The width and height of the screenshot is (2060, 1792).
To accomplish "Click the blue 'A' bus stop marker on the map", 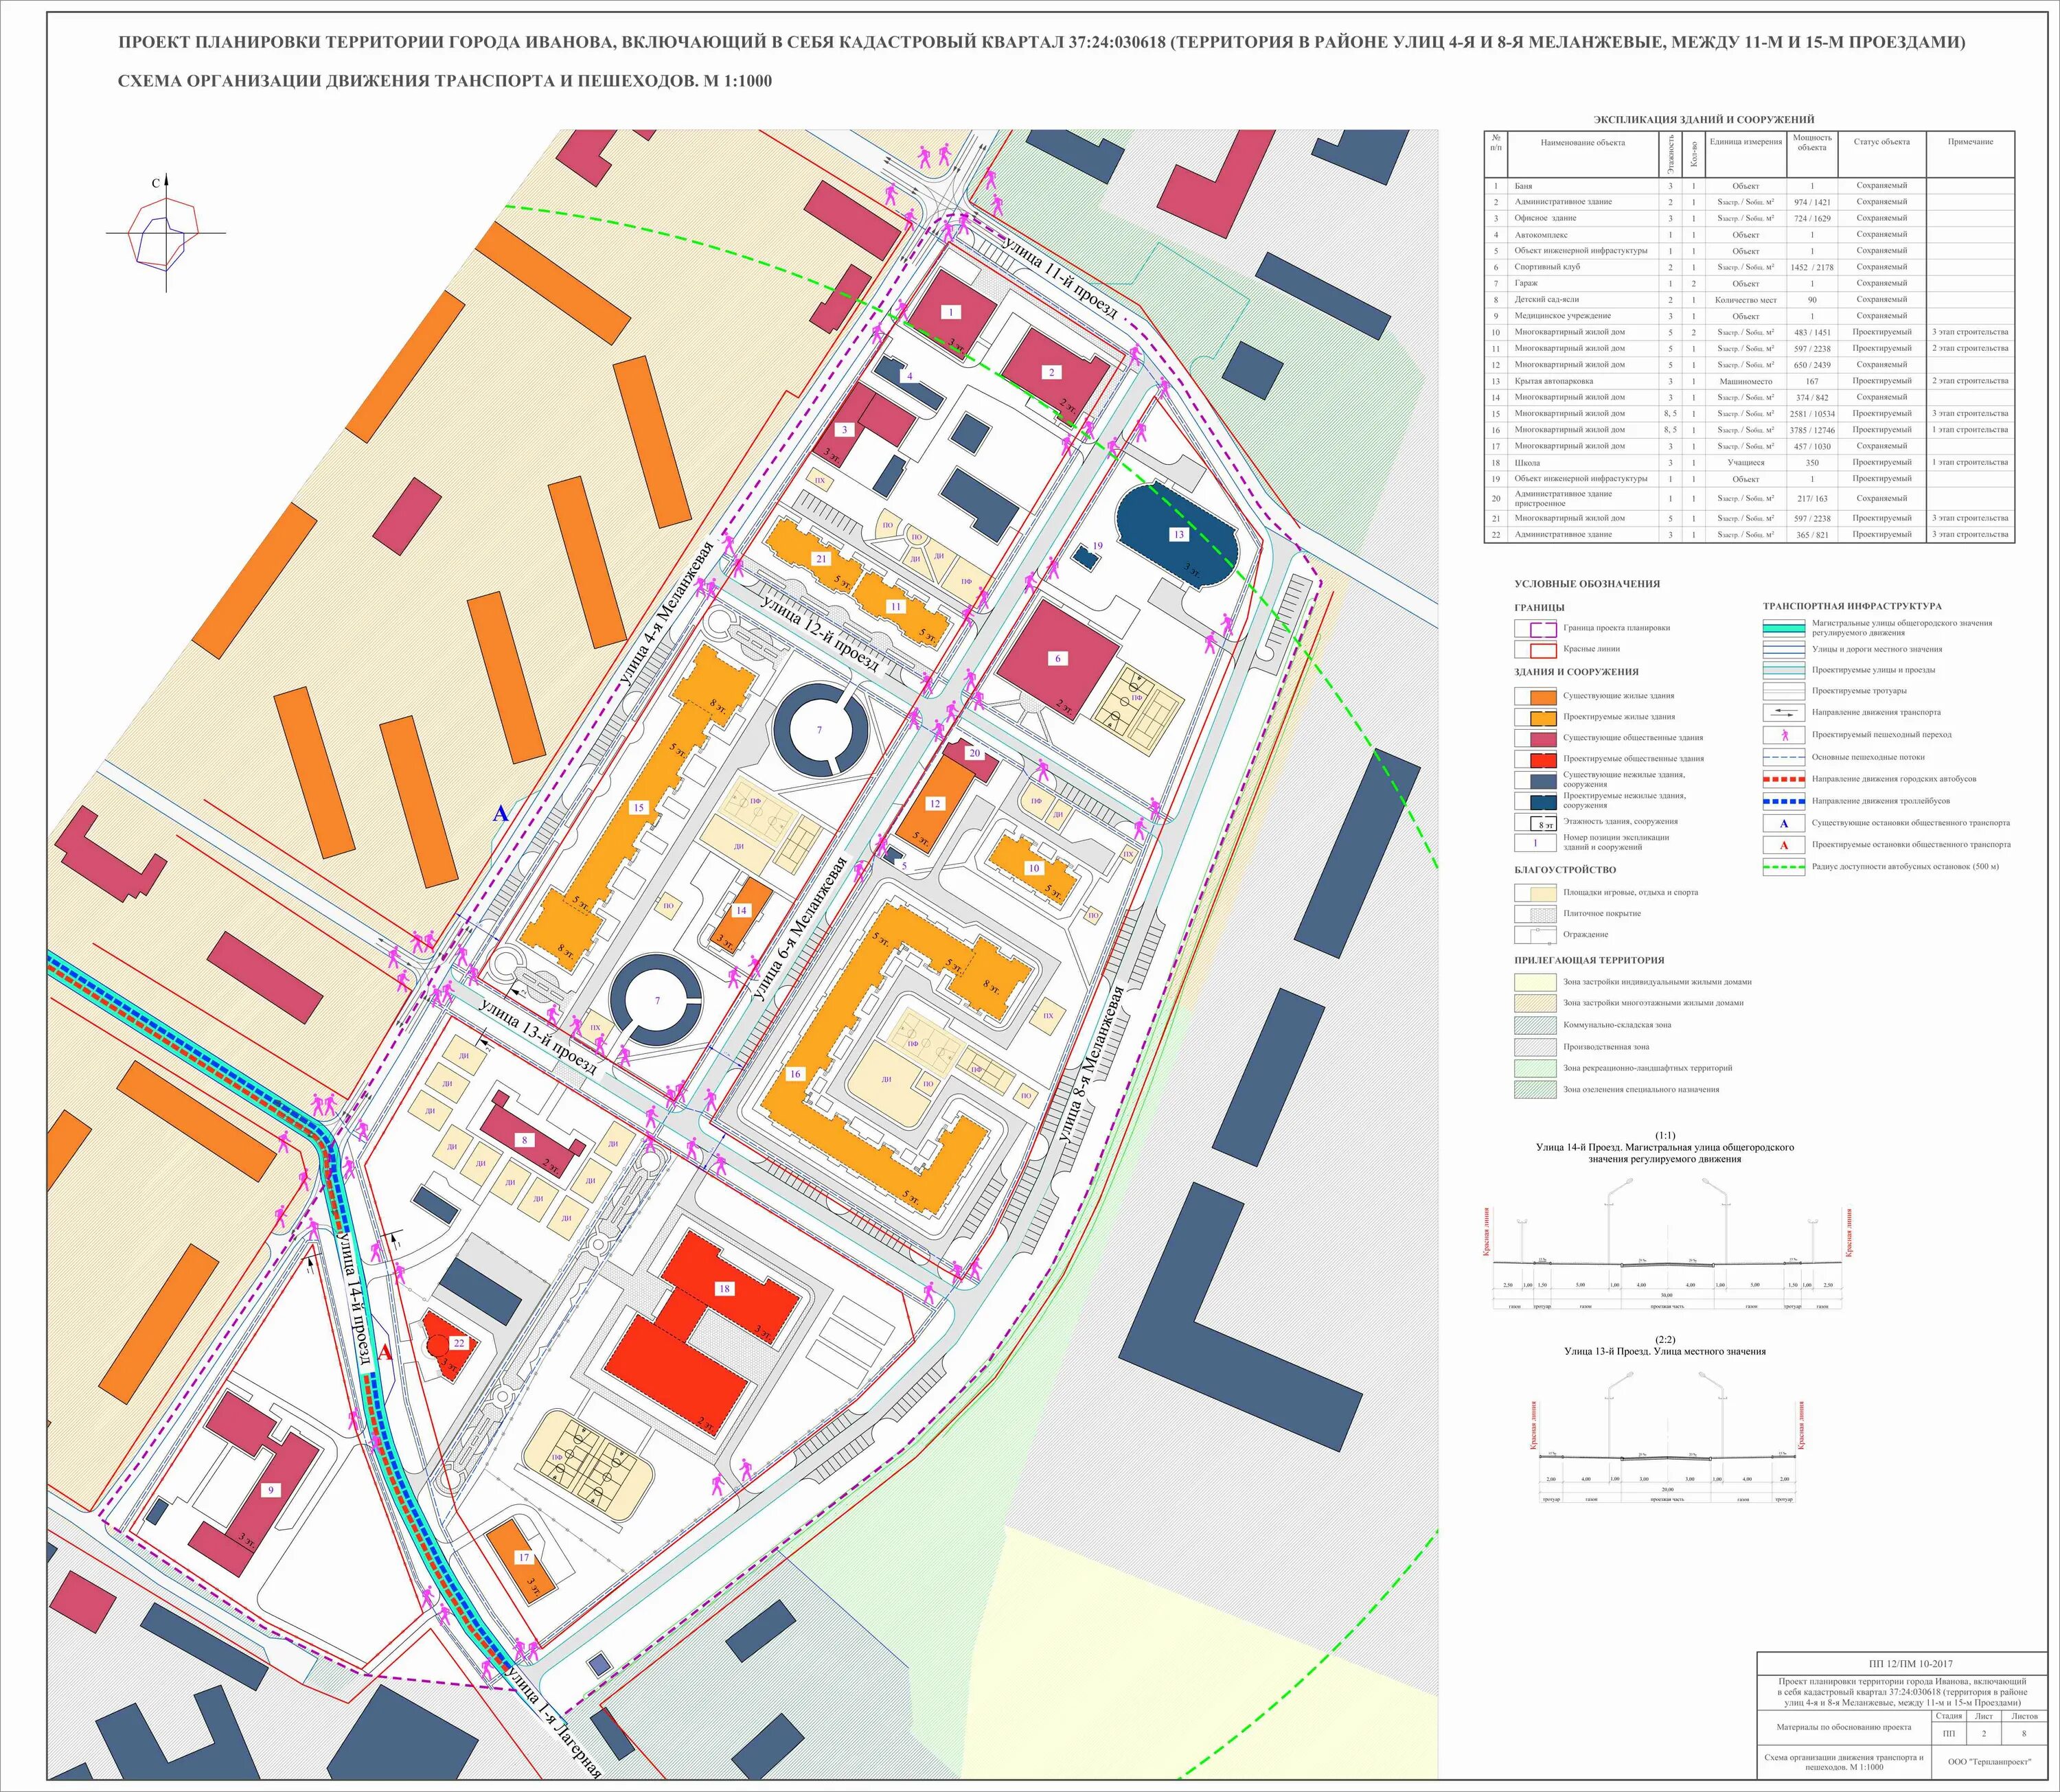I will point(502,815).
